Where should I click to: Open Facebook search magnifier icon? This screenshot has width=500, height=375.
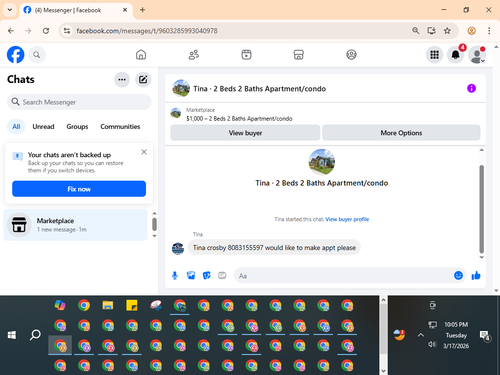37,55
